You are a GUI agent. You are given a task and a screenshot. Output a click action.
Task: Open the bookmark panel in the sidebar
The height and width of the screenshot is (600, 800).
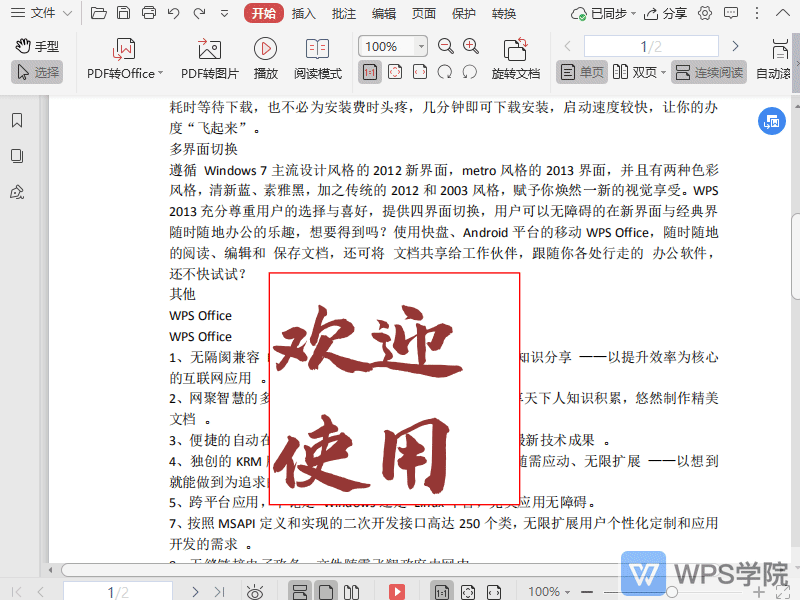(x=17, y=120)
